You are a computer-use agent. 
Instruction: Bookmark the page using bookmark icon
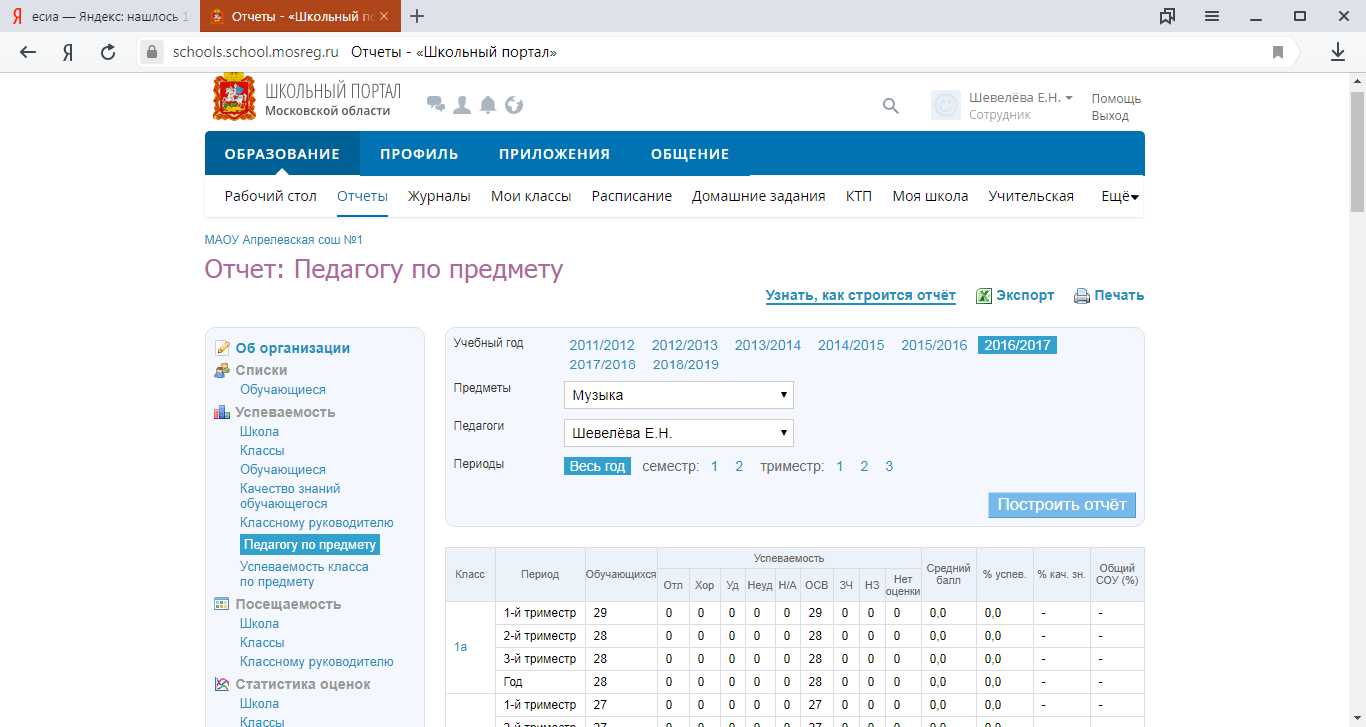click(x=1278, y=52)
